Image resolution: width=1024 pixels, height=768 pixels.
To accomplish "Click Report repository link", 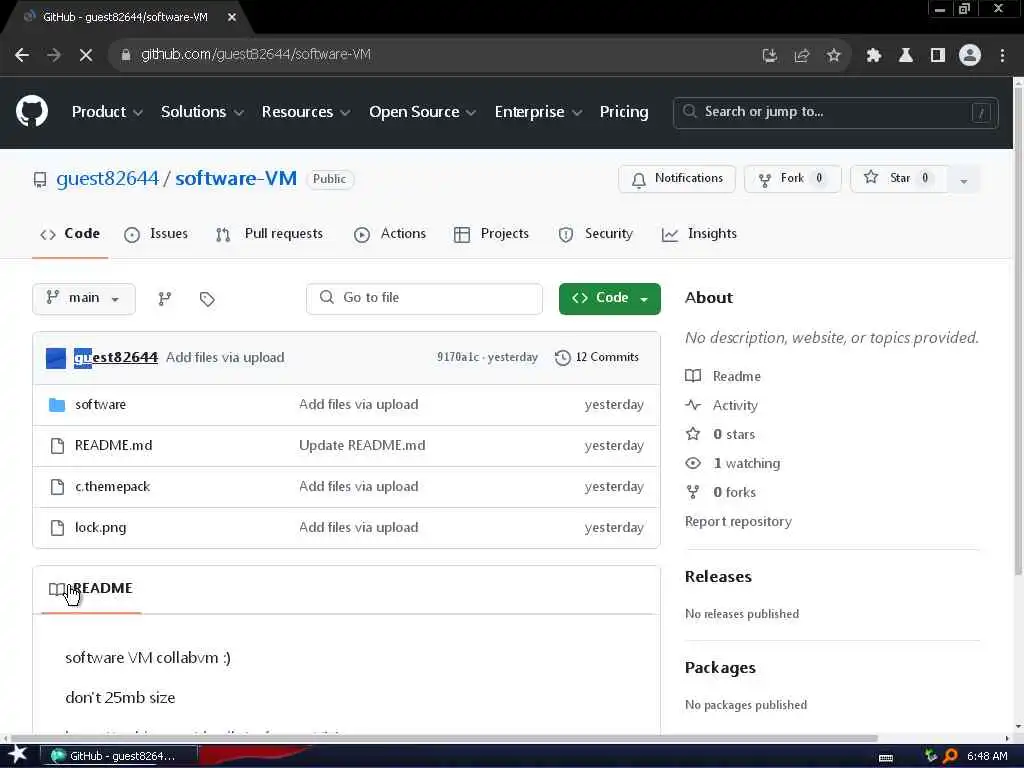I will click(x=738, y=522).
